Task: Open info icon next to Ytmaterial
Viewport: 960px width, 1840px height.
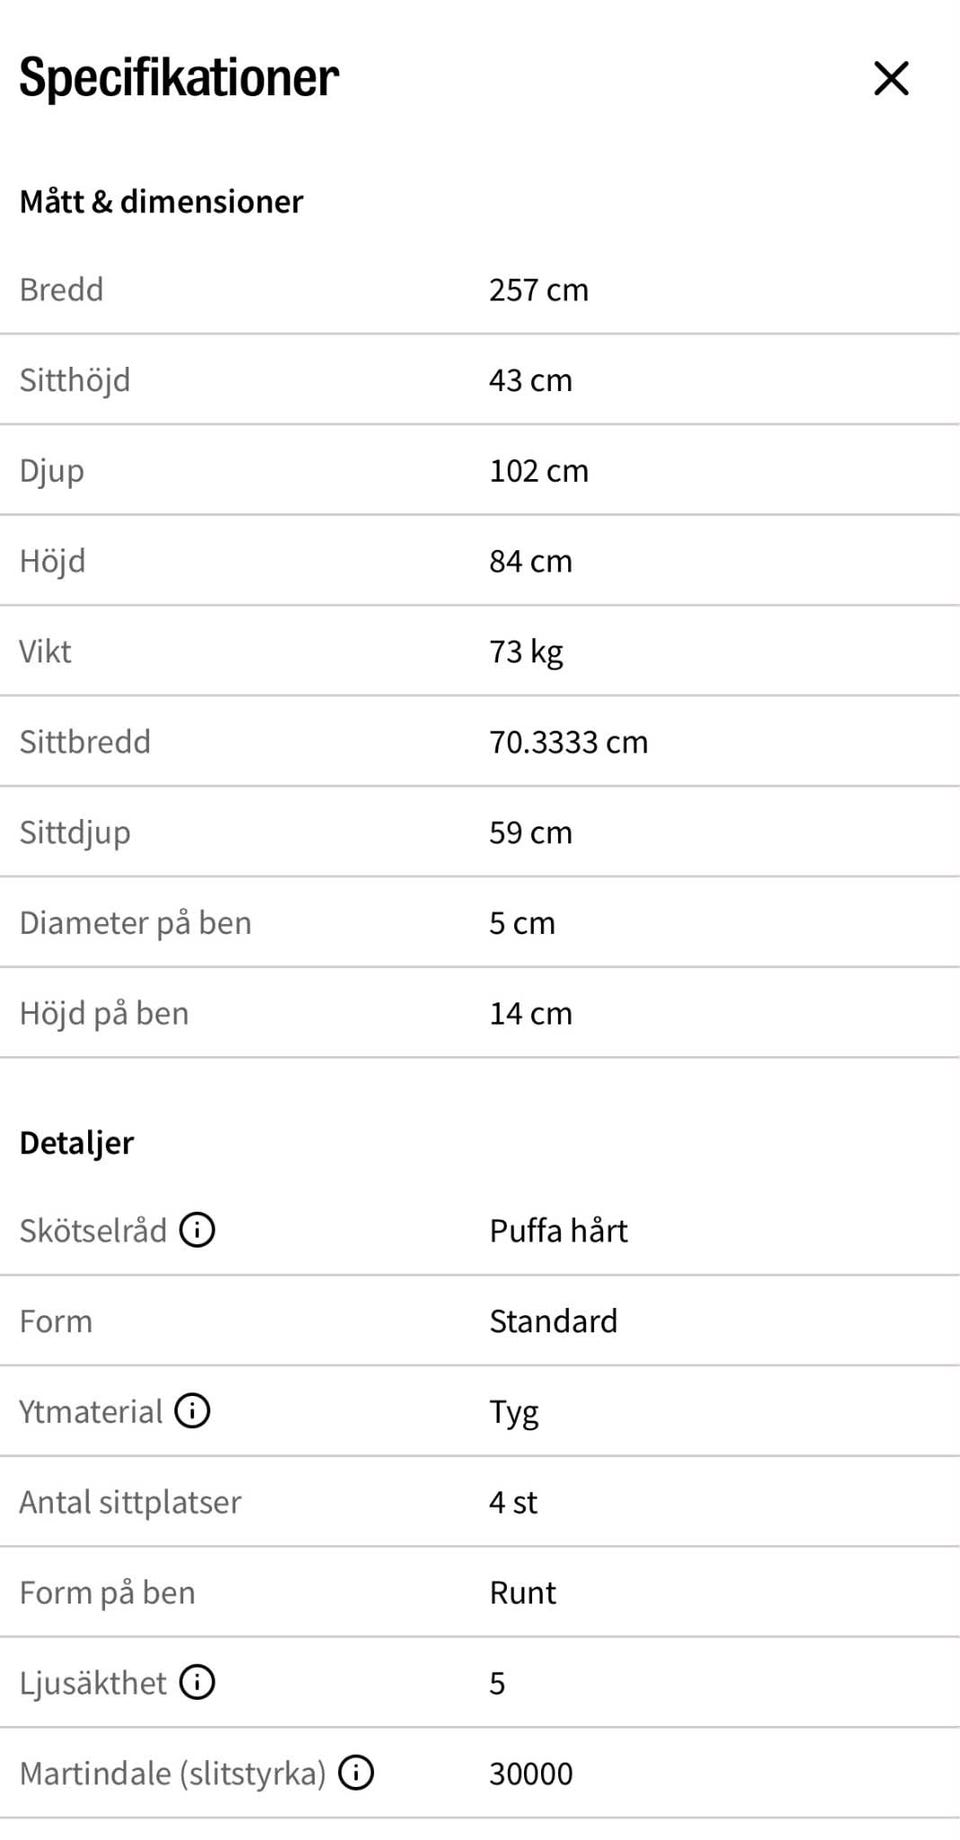Action: pos(192,1411)
